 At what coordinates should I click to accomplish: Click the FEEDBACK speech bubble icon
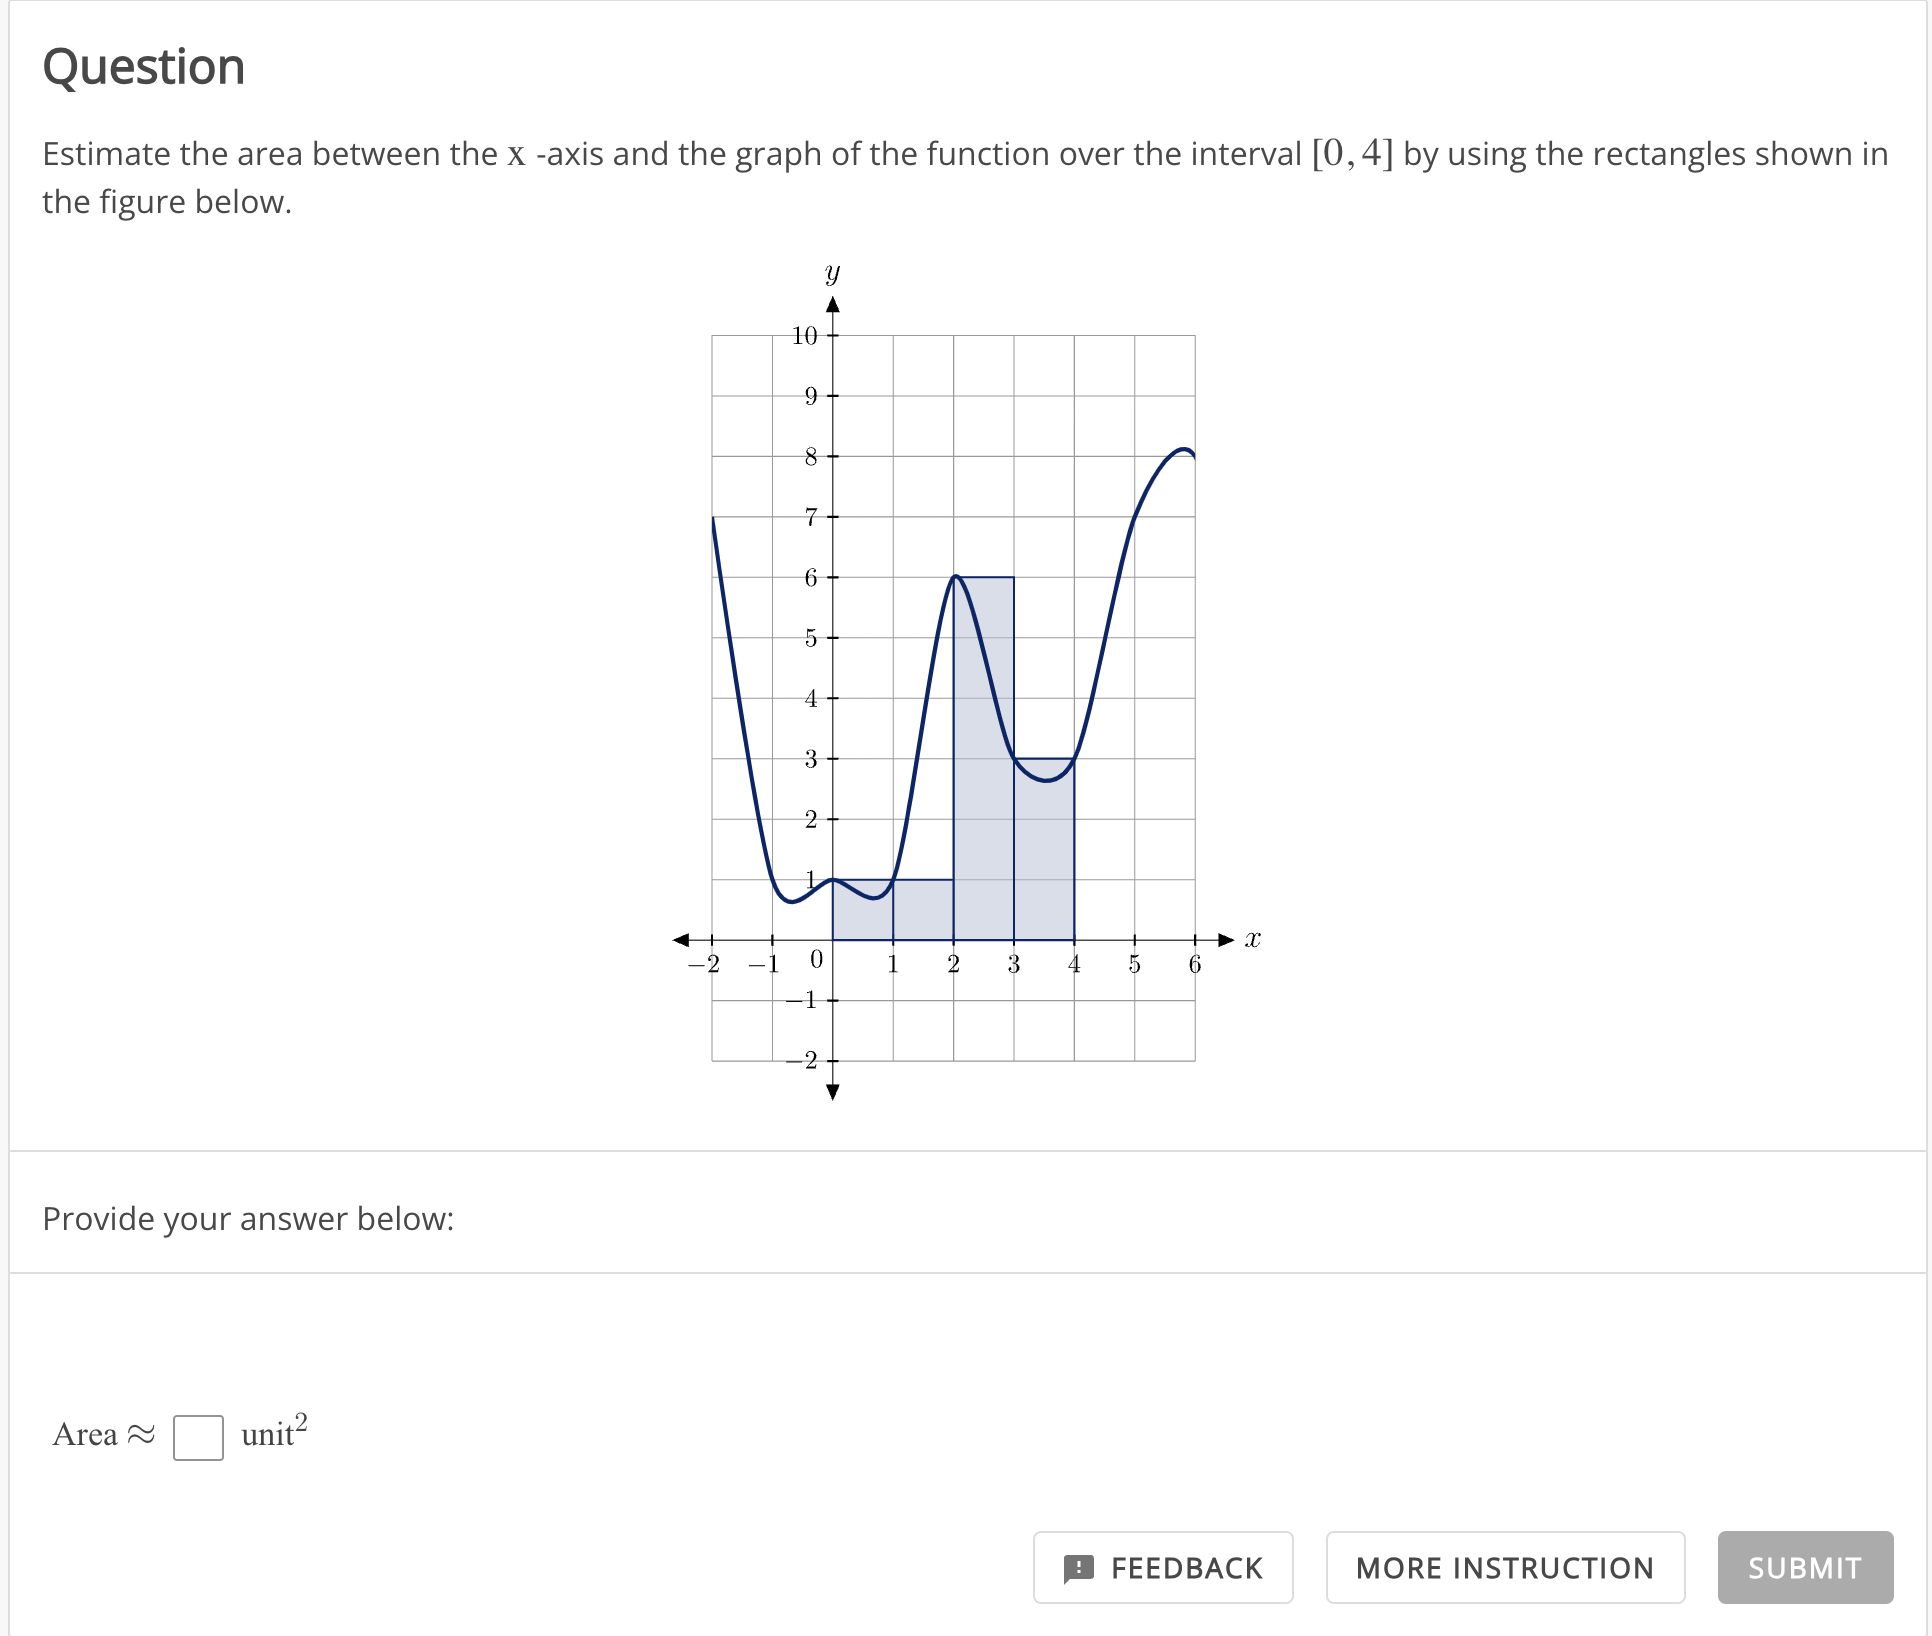[1081, 1567]
